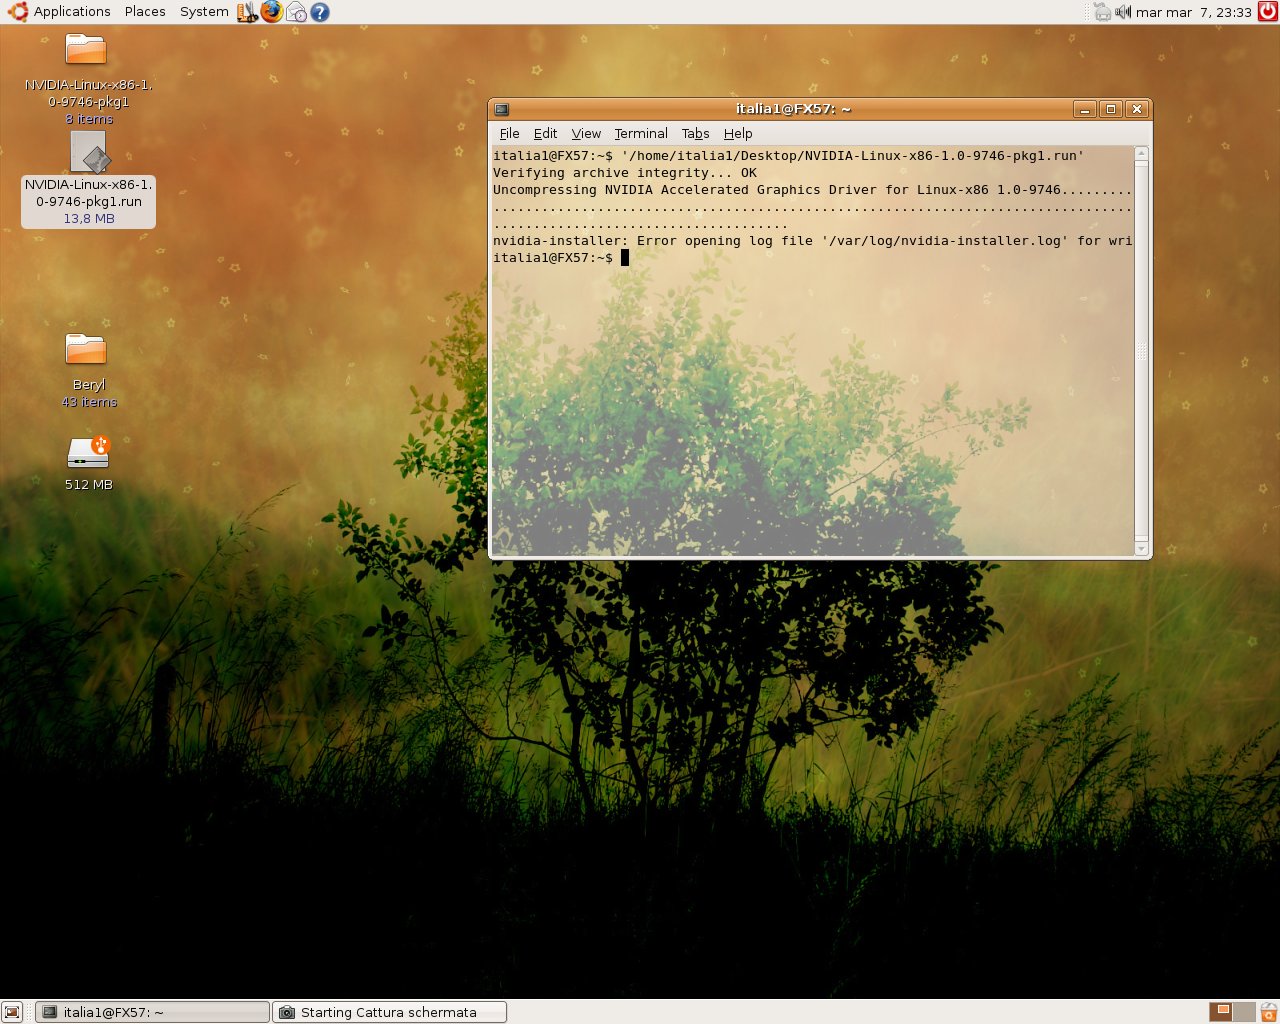Open the Tabs menu in terminal

coord(695,133)
